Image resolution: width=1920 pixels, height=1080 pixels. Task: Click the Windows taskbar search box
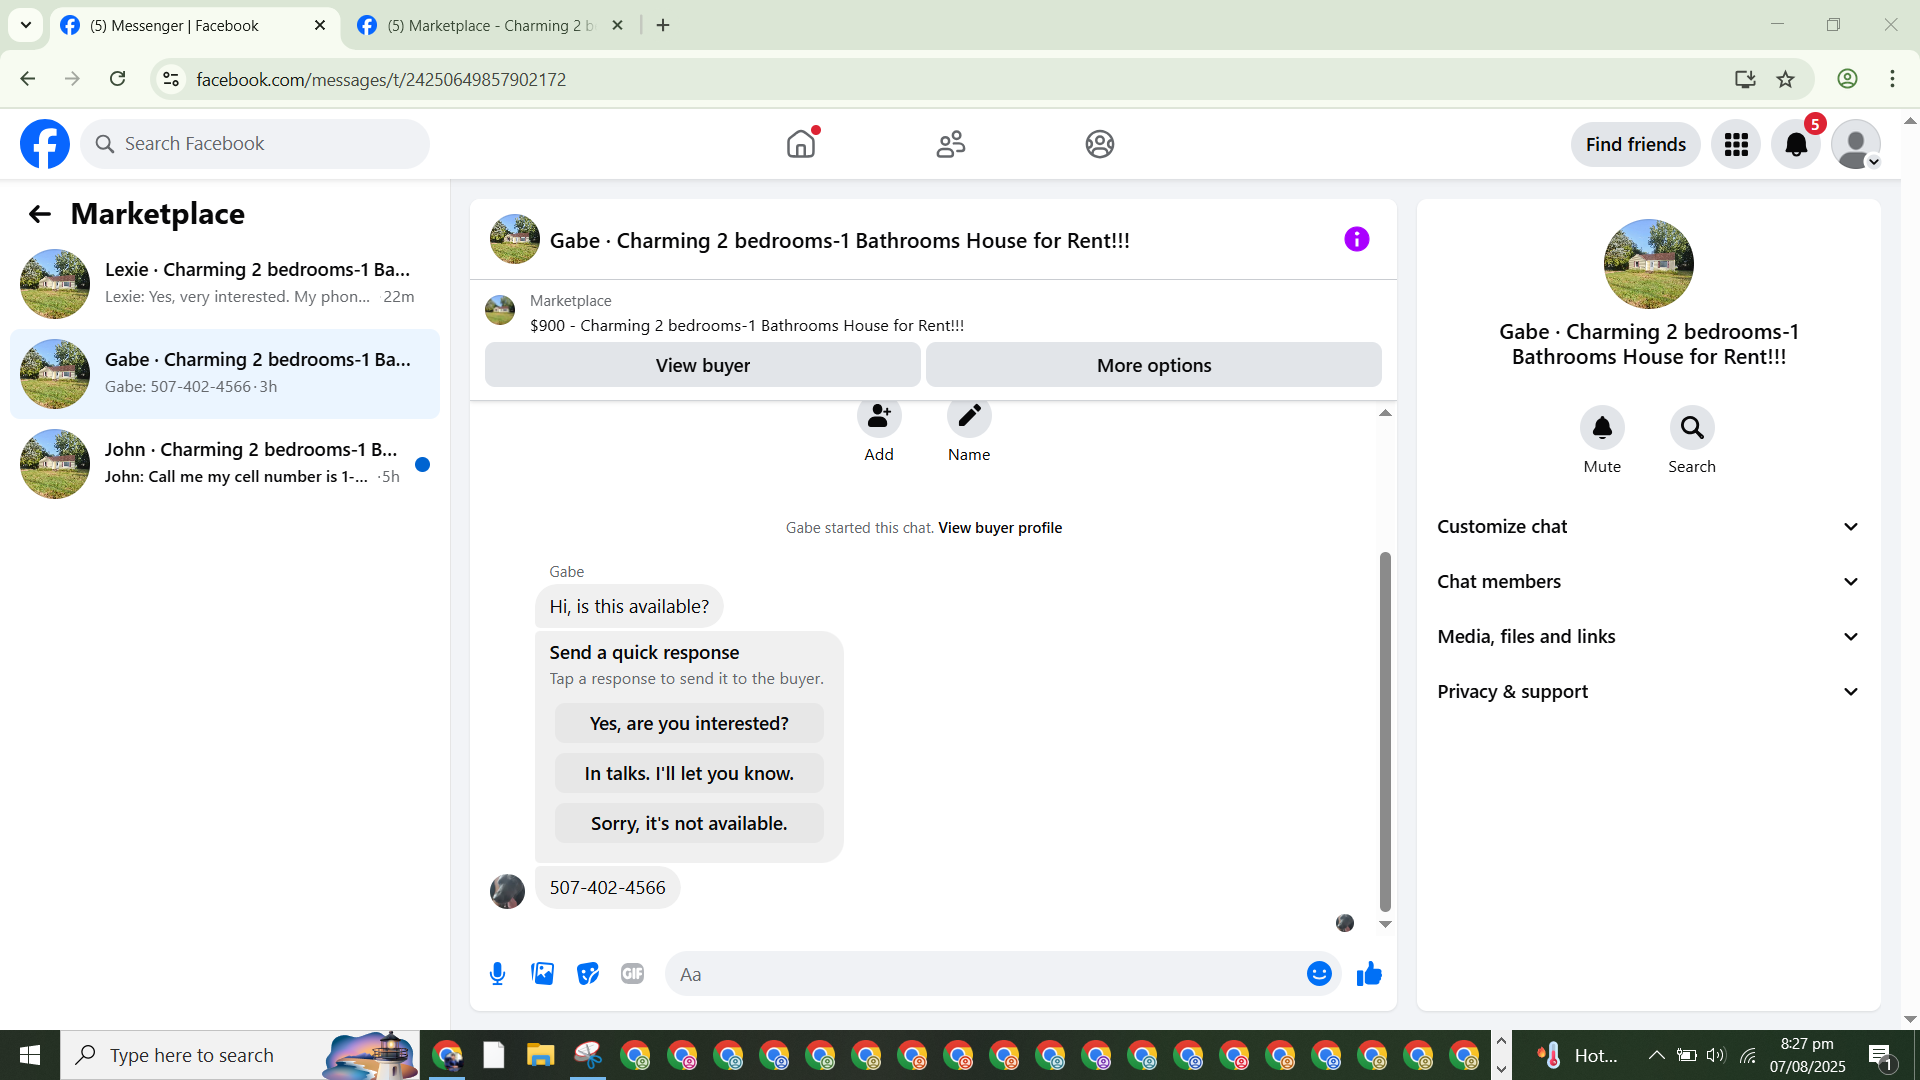click(240, 1055)
